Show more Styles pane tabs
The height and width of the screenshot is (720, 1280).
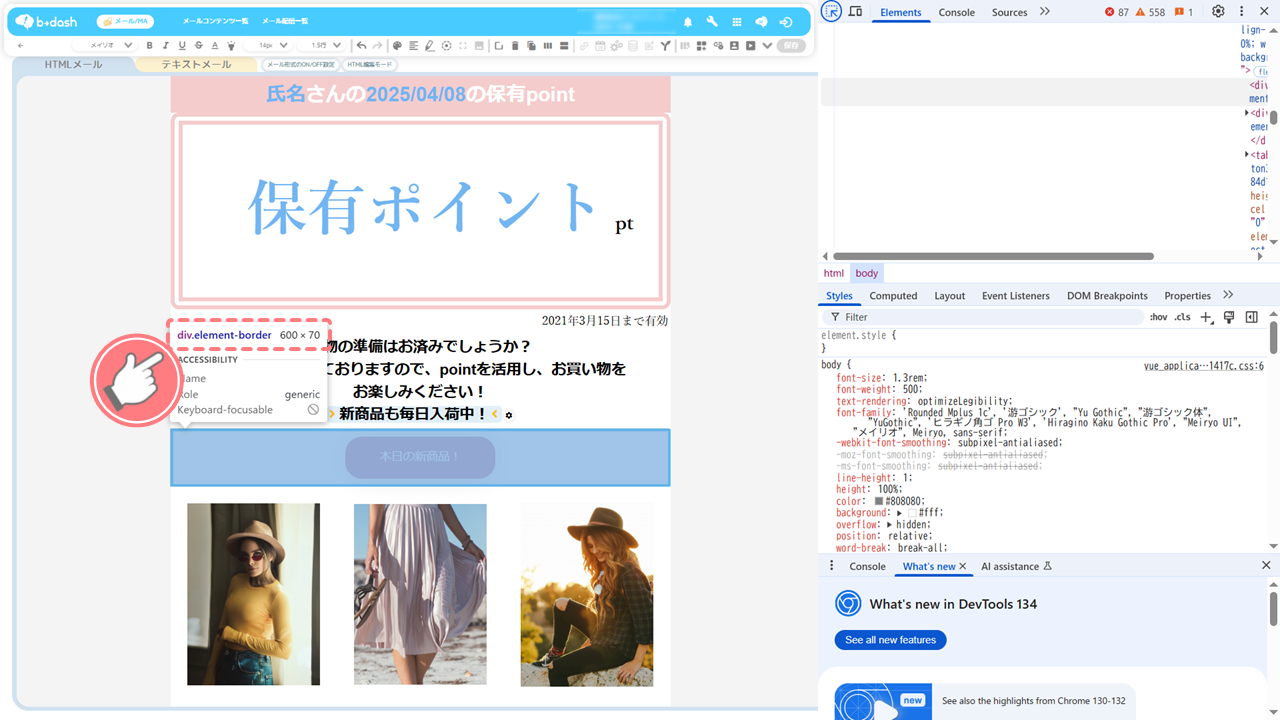click(x=1228, y=295)
